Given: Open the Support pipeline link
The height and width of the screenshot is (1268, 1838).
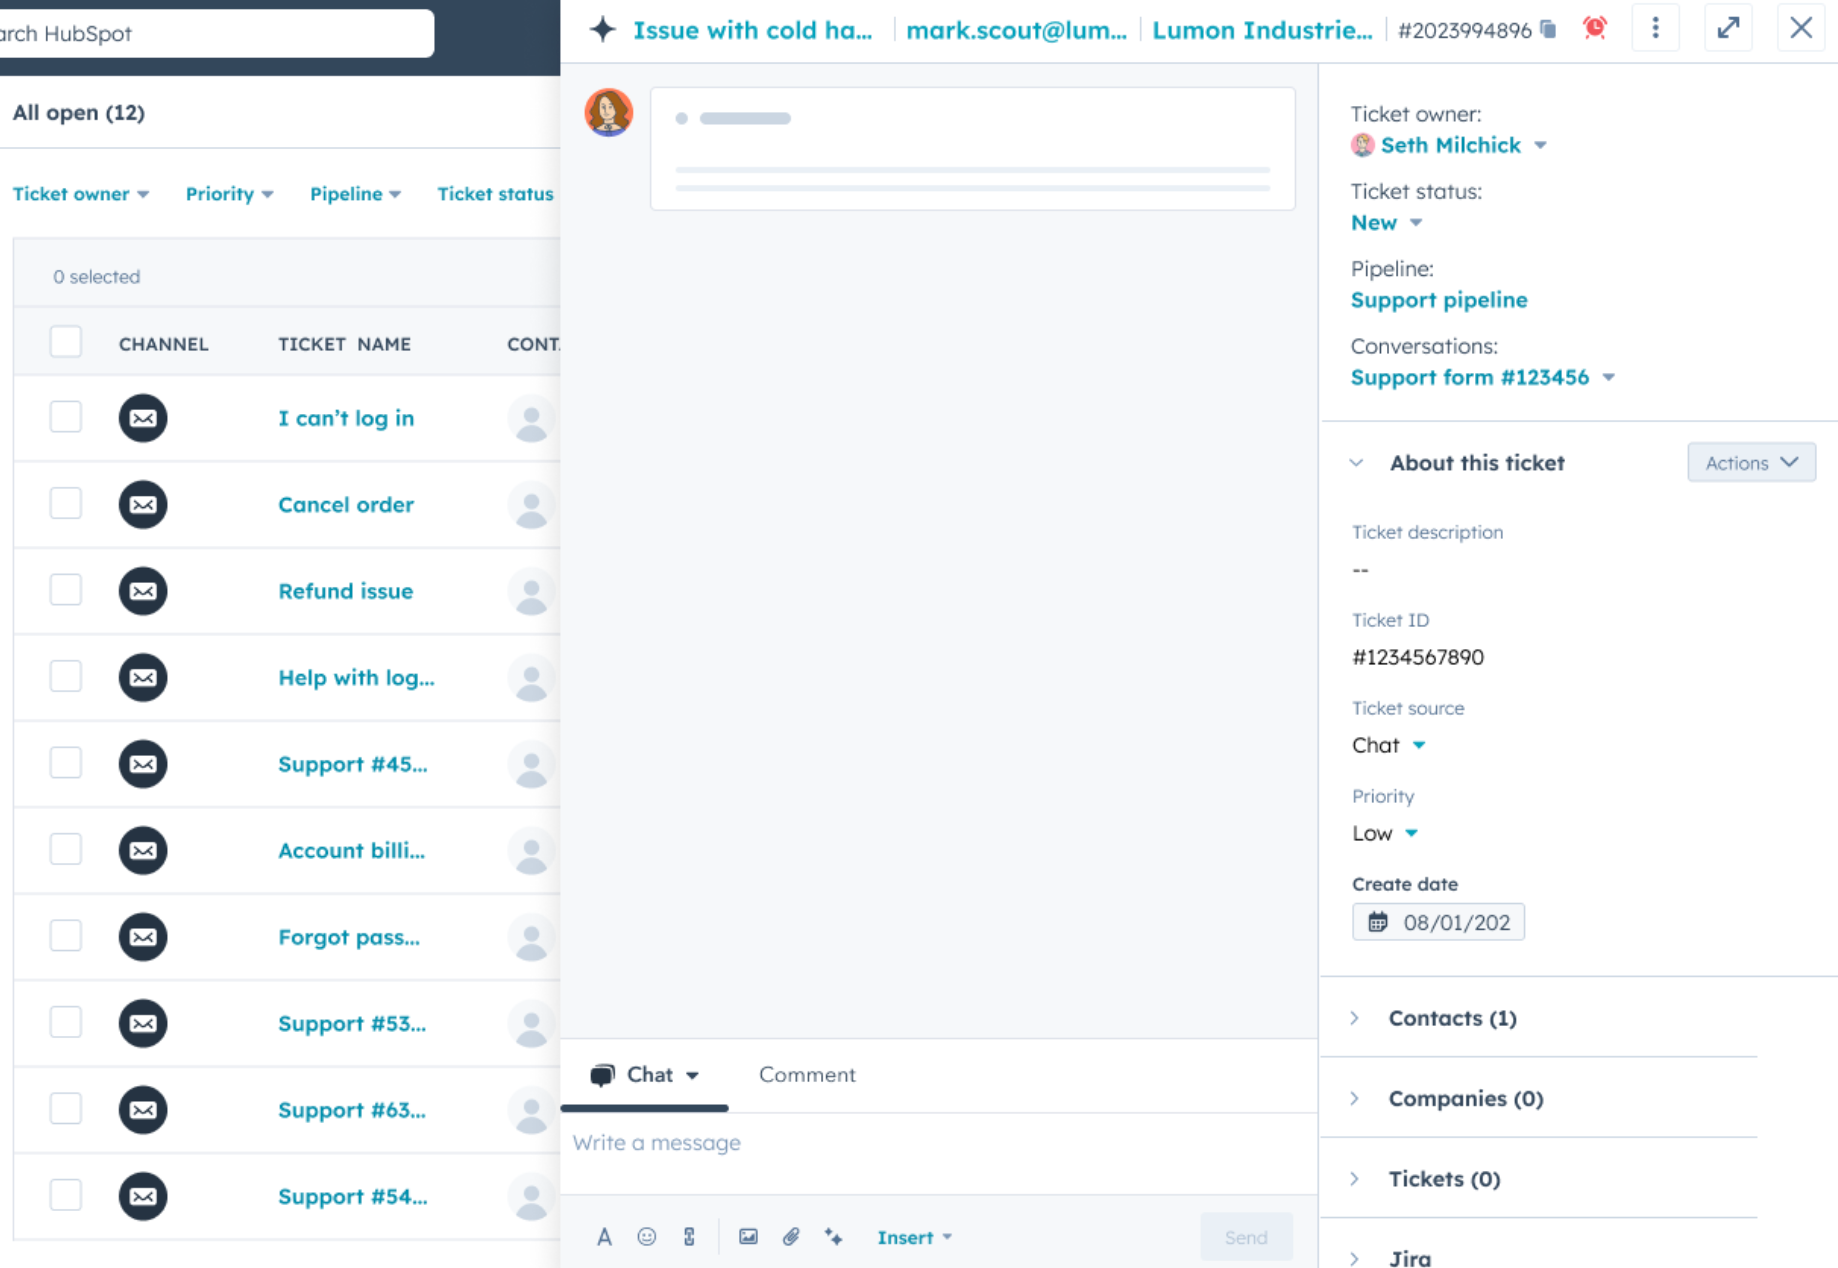Looking at the screenshot, I should [1439, 300].
